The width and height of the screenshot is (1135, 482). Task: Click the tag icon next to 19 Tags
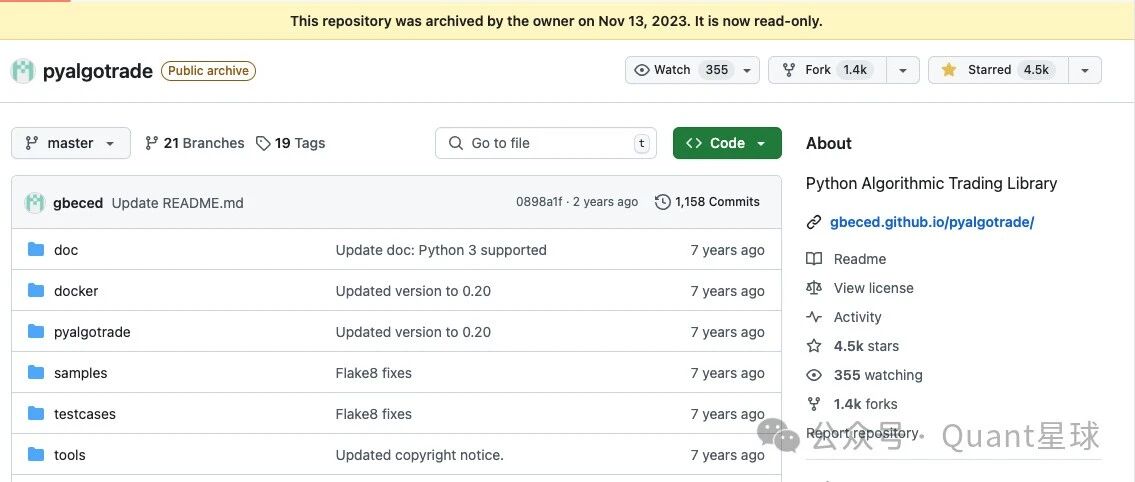pyautogui.click(x=263, y=143)
